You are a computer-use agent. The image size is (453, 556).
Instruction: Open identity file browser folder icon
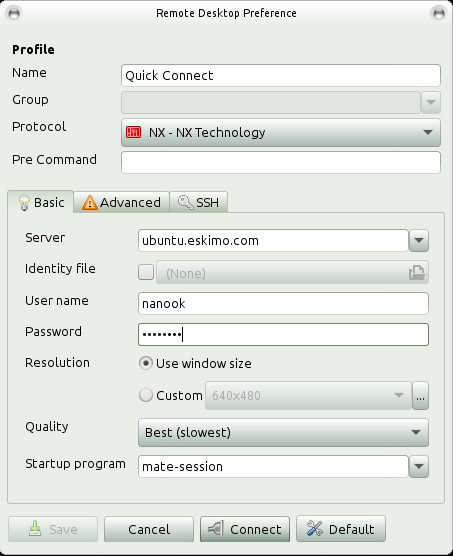coord(416,273)
